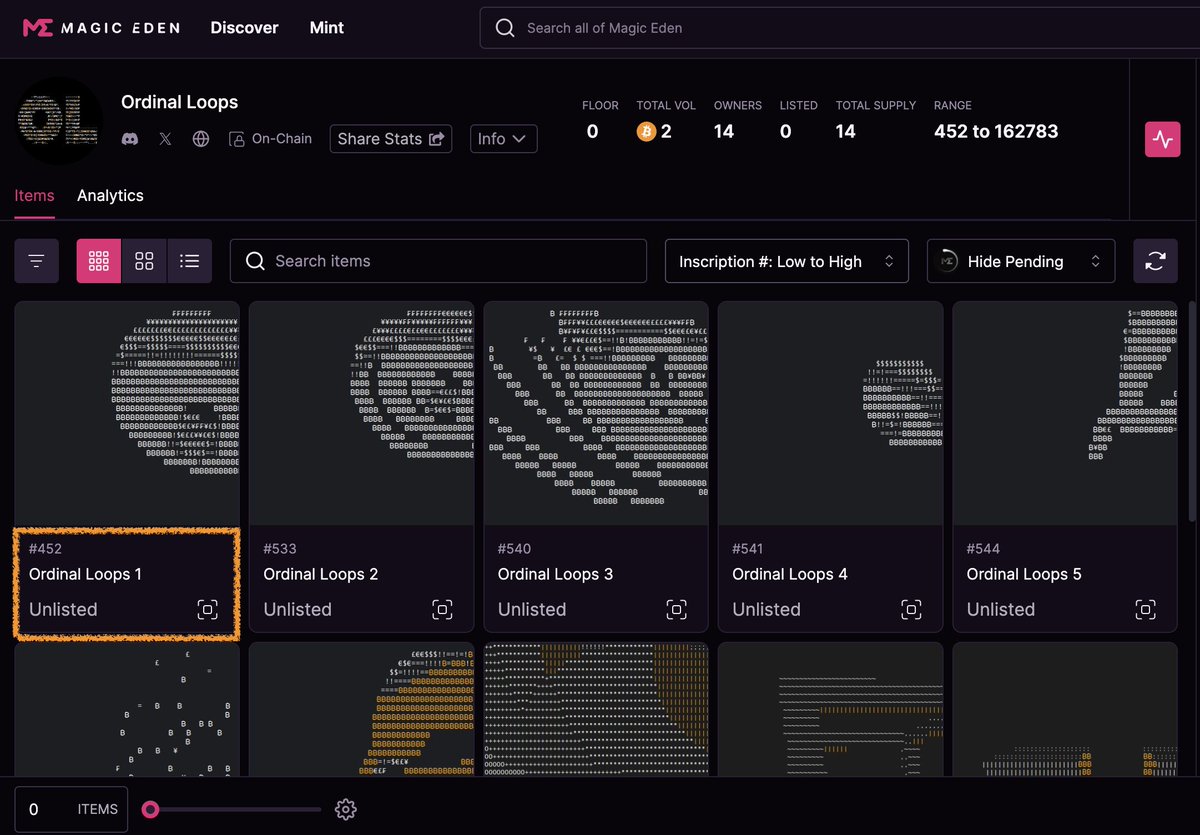Open the Inscription # sort dropdown
The image size is (1200, 835).
[786, 261]
